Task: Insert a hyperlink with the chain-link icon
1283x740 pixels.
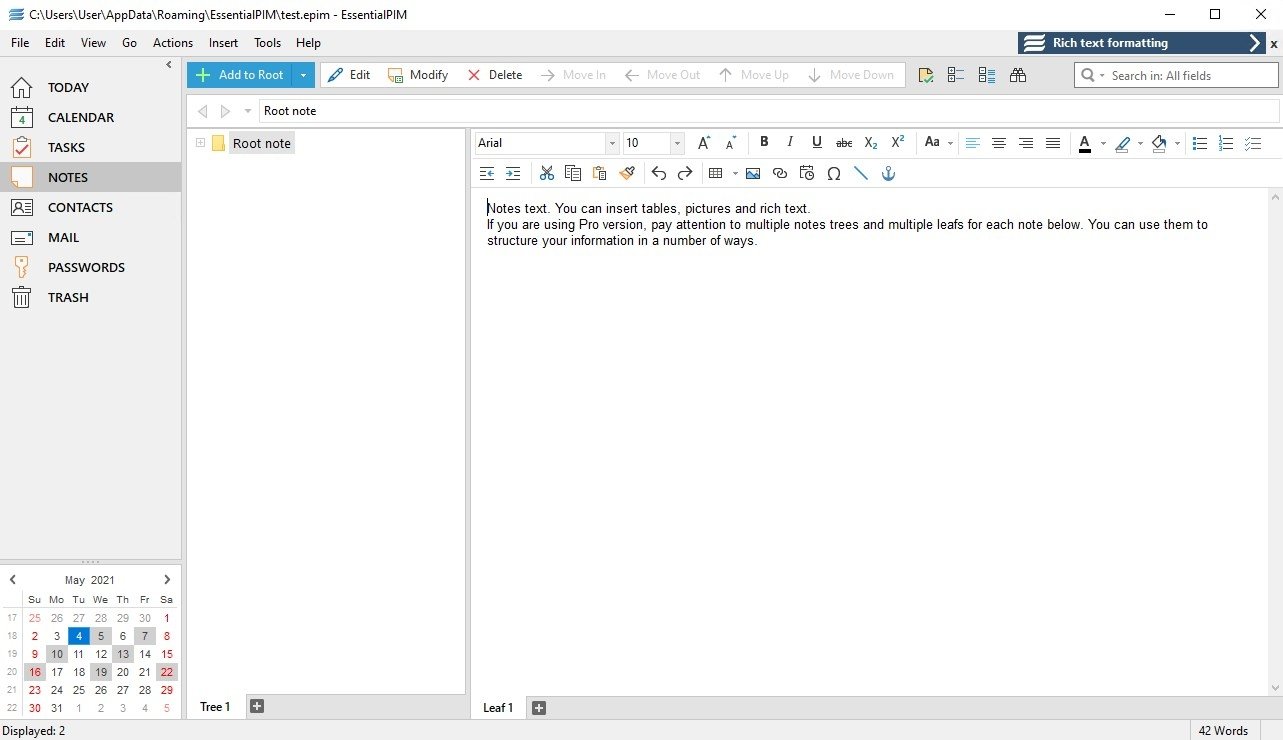Action: point(780,173)
